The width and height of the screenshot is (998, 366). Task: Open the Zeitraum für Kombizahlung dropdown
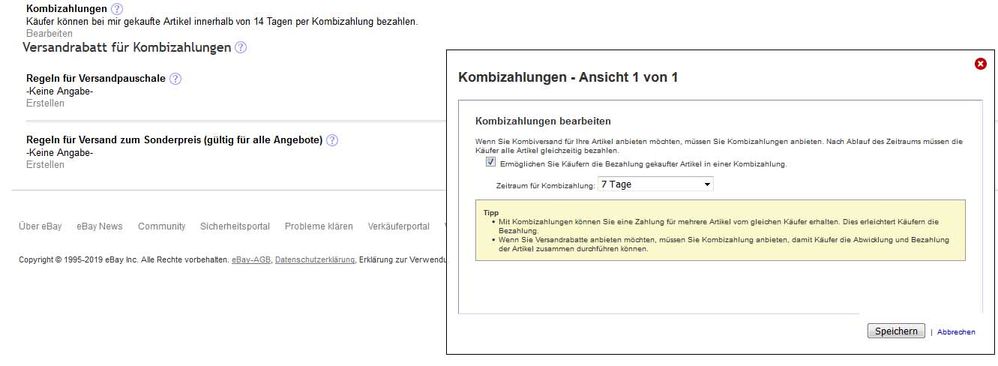point(655,185)
